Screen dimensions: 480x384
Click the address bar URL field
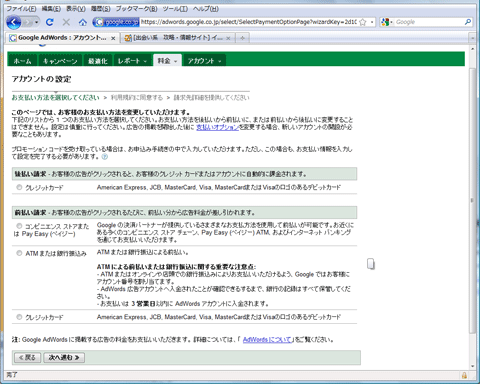(248, 22)
